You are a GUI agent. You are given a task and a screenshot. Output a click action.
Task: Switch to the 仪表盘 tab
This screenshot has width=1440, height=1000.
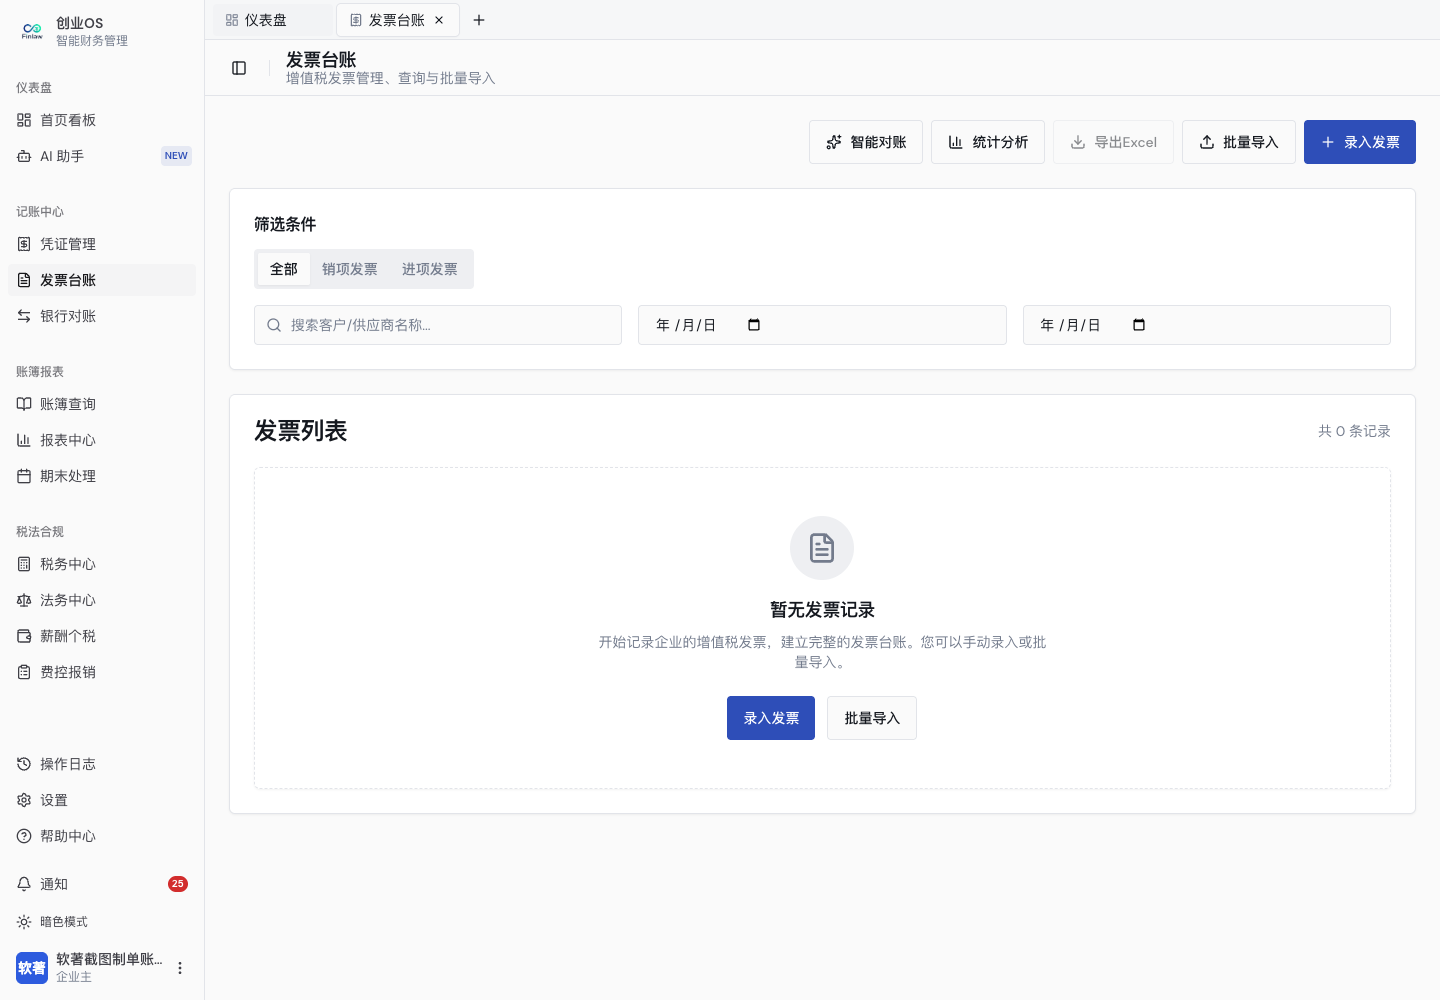[272, 20]
